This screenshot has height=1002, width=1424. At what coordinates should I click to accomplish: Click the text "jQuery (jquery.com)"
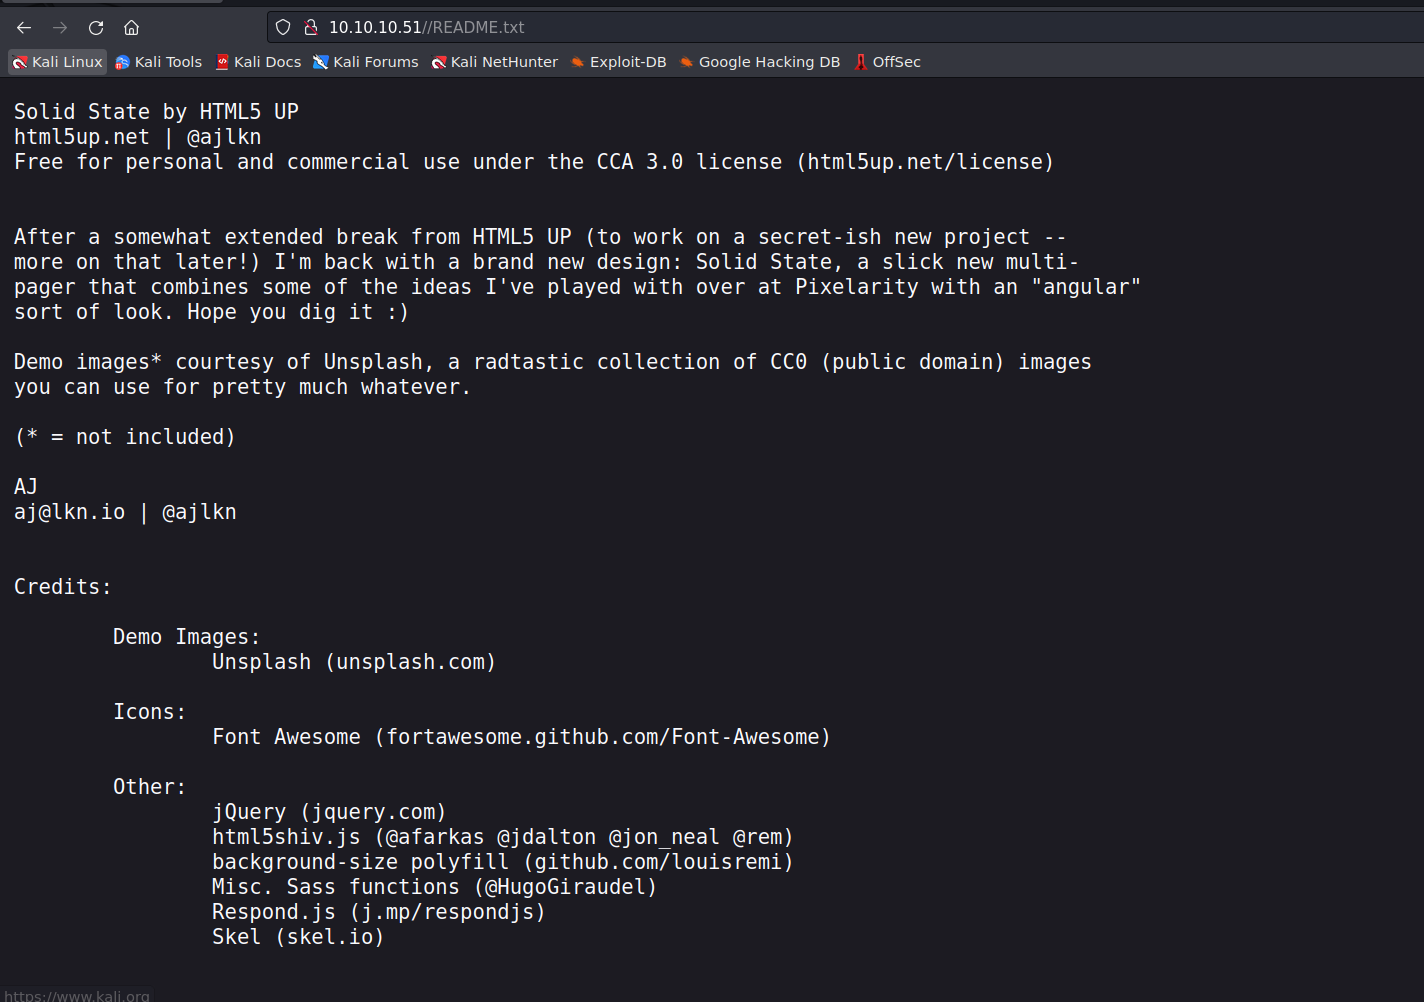[x=329, y=812]
